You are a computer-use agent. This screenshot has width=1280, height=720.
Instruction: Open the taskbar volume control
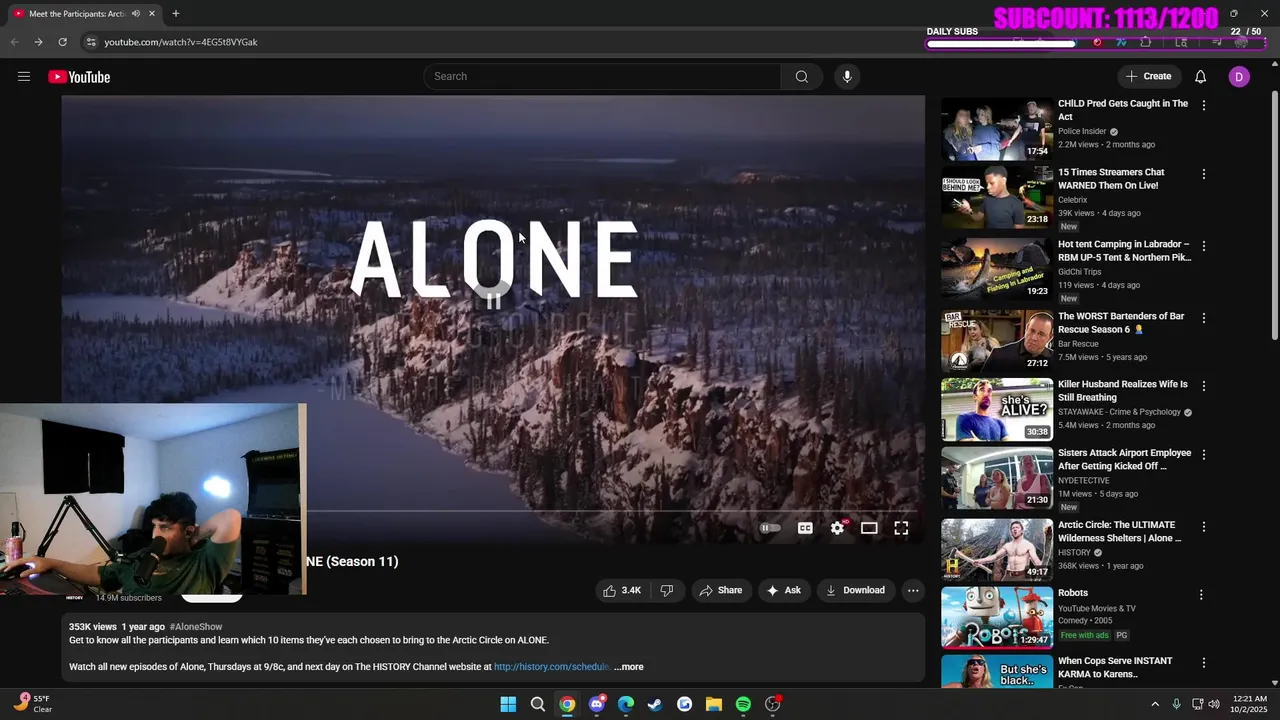tap(1214, 705)
